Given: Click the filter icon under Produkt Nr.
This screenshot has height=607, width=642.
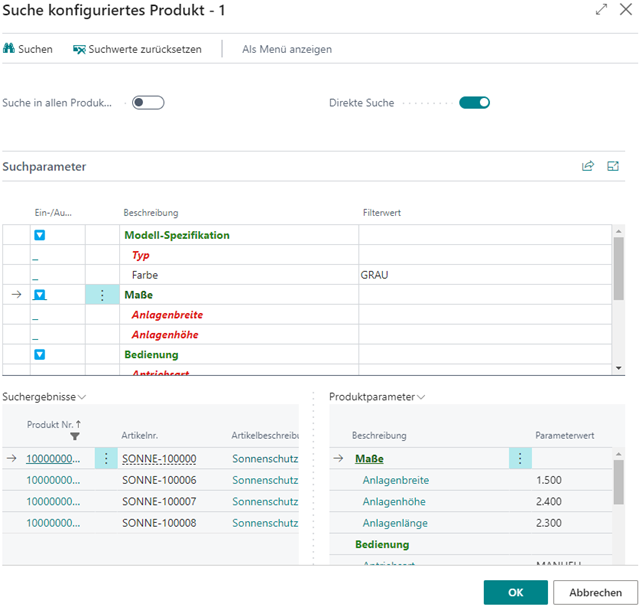Looking at the screenshot, I should 74,437.
